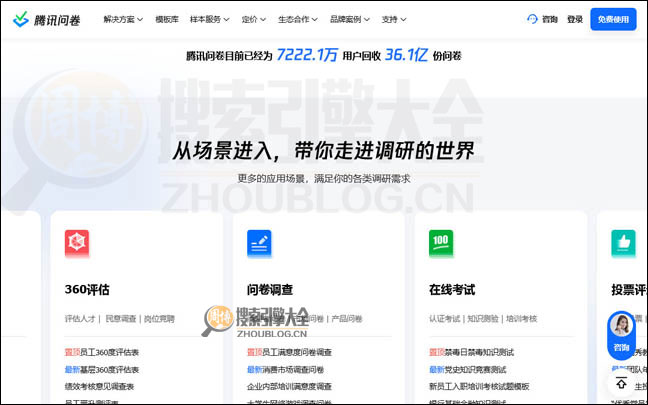Open template 员工满意度问卷调查
Image resolution: width=648 pixels, height=405 pixels.
297,353
